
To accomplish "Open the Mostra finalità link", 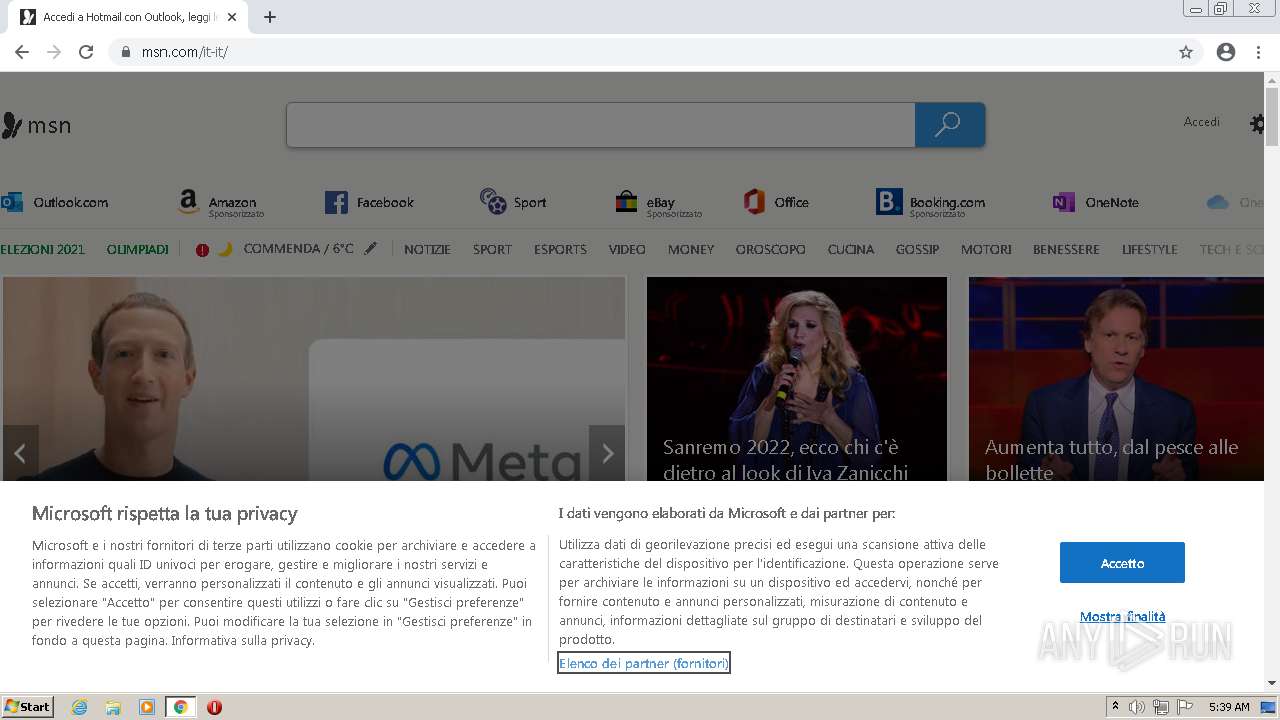I will tap(1122, 617).
